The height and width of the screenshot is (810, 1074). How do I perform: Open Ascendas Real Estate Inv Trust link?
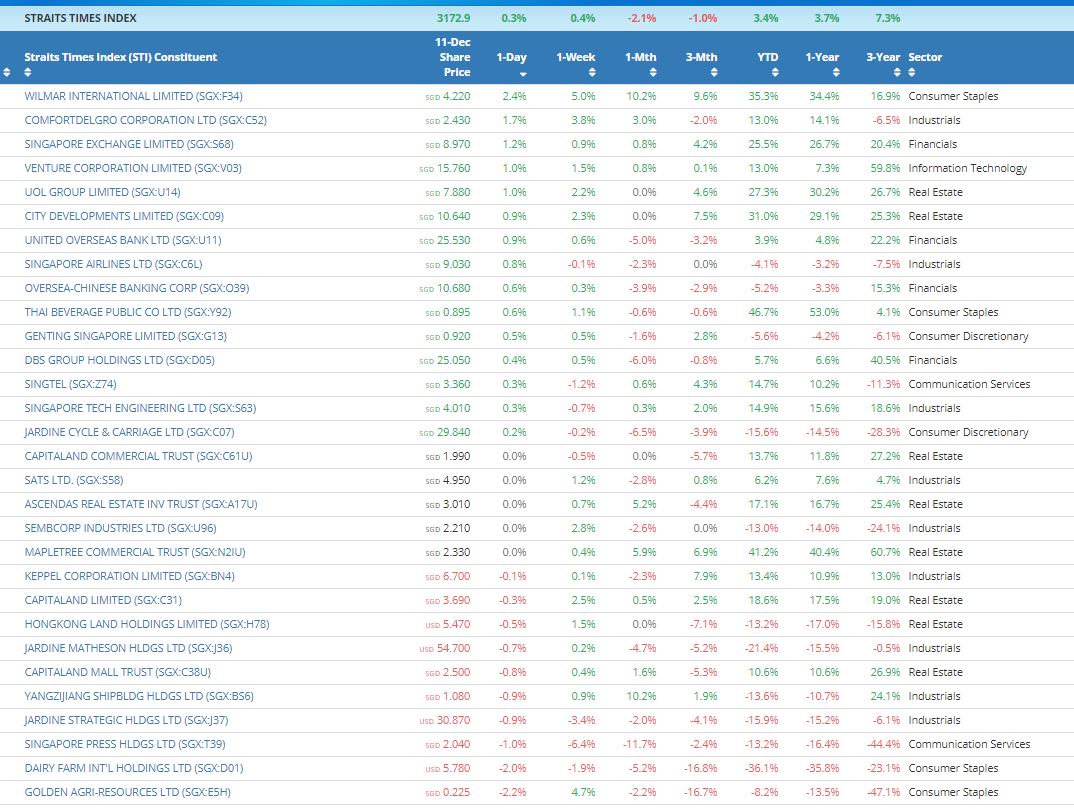[141, 504]
